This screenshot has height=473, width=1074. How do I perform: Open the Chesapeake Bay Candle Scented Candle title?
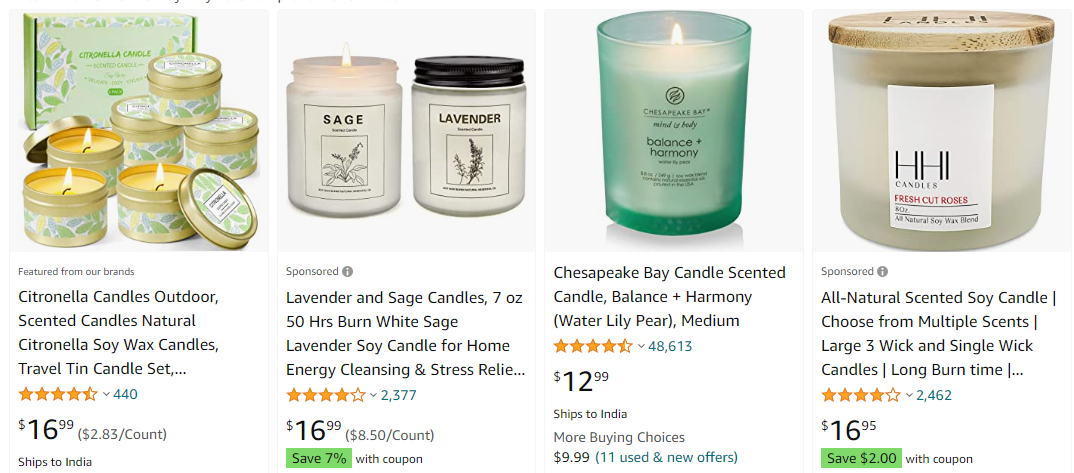point(669,297)
